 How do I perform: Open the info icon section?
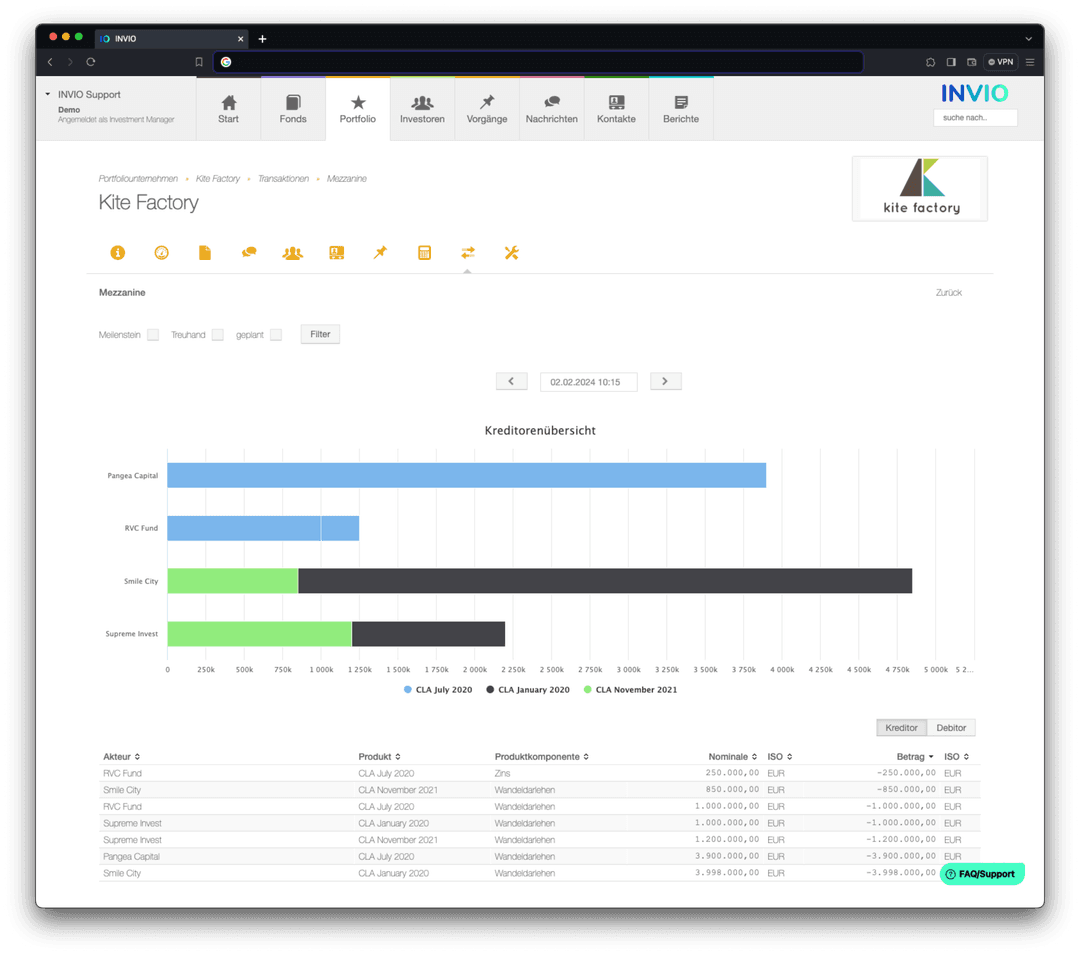click(118, 253)
